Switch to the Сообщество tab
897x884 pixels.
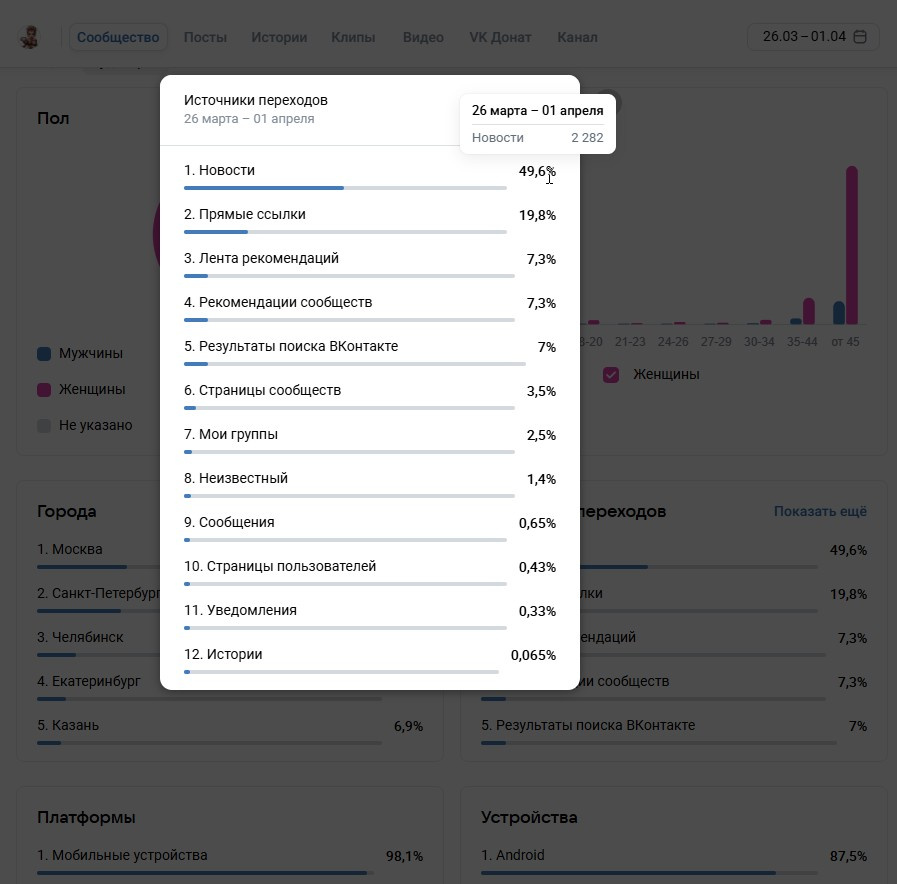click(118, 37)
